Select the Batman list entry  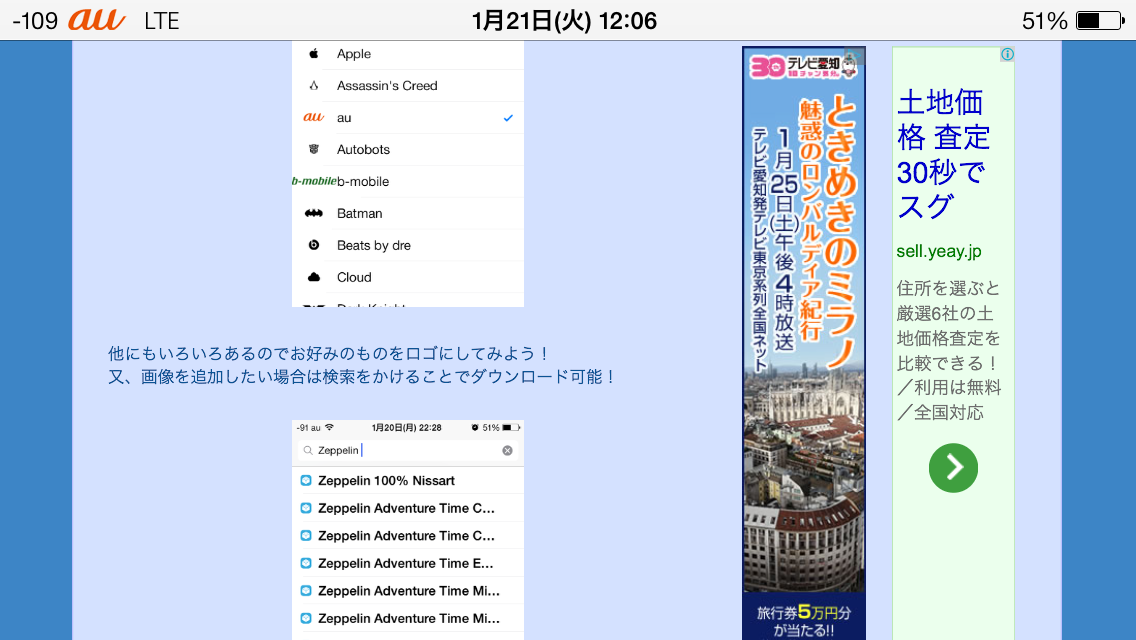click(x=408, y=213)
